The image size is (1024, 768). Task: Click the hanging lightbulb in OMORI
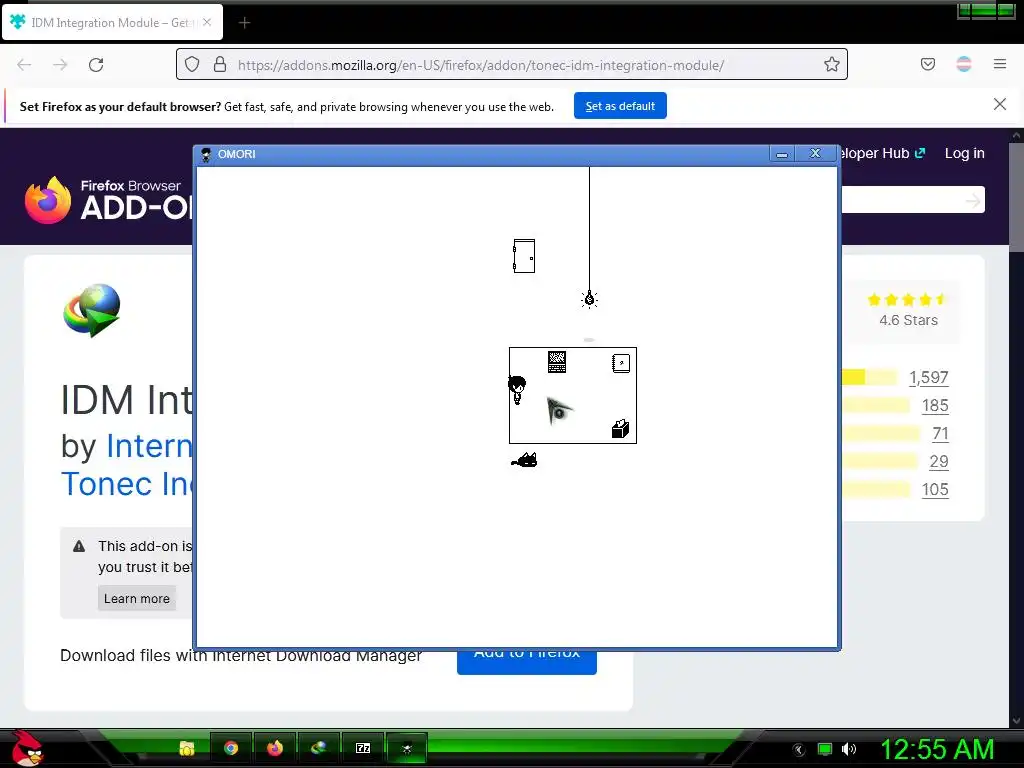(589, 299)
